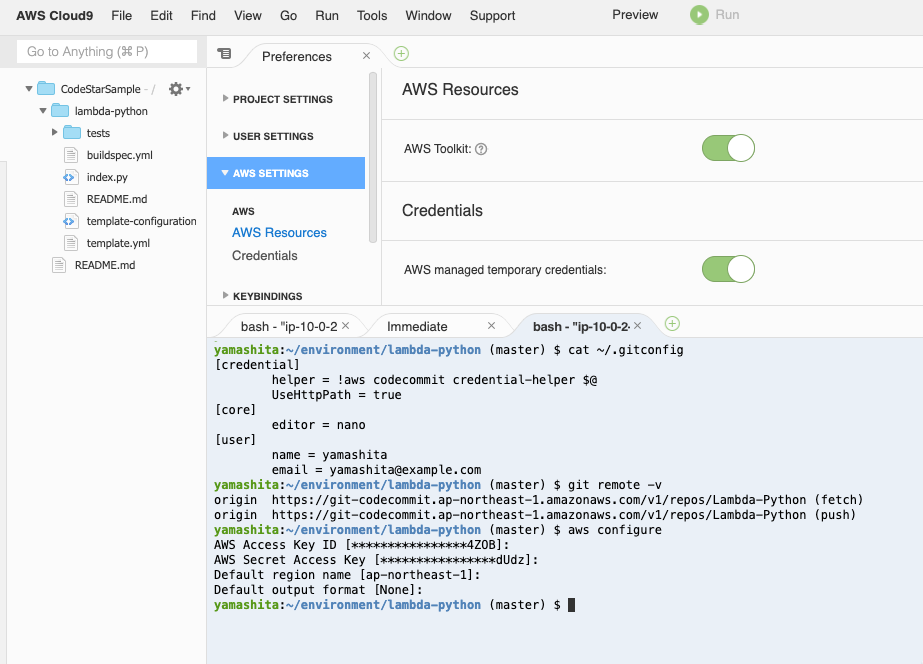Add a new terminal tab with plus icon
The height and width of the screenshot is (664, 923).
pos(672,324)
